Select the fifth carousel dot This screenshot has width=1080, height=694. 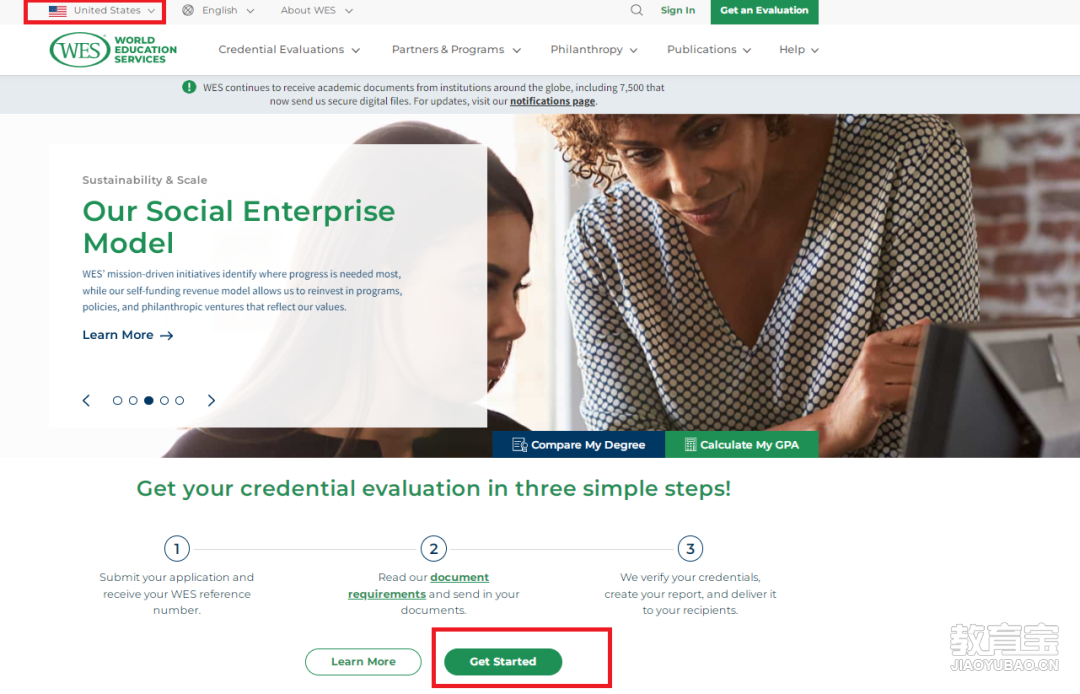point(180,401)
